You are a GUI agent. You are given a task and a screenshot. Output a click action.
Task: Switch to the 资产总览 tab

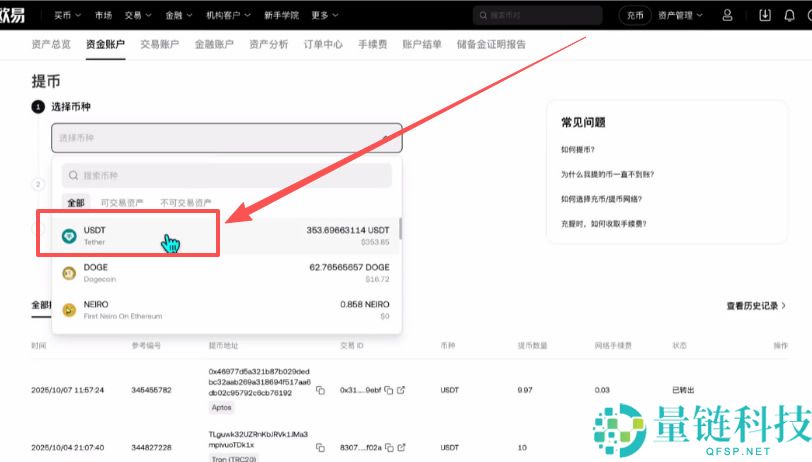[x=51, y=45]
